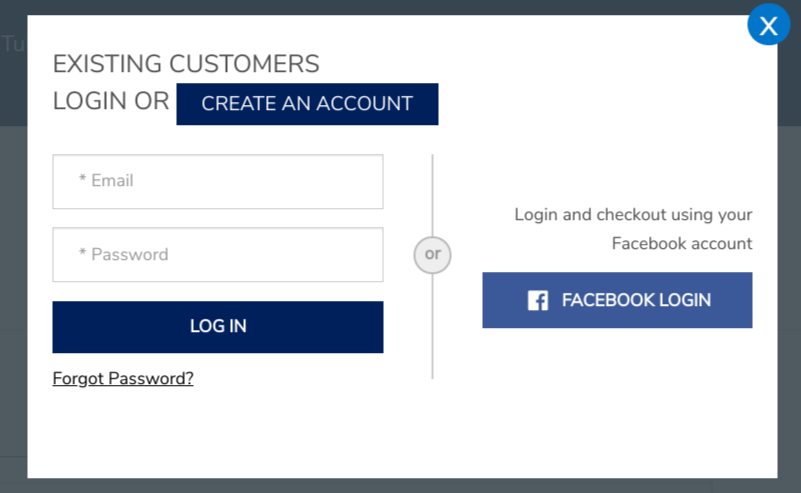Click the vertical divider line above "or"
This screenshot has width=801, height=493.
[x=432, y=195]
